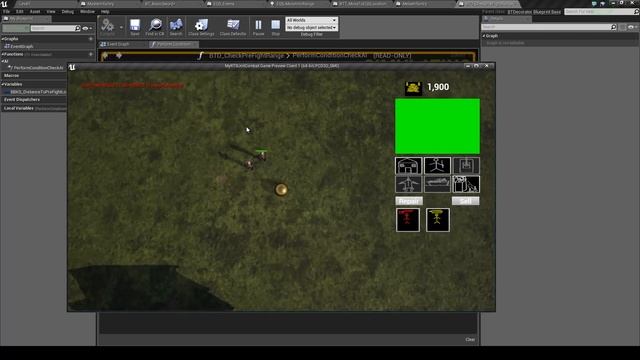Image resolution: width=640 pixels, height=360 pixels.
Task: Open Class Defaults from the toolbar
Action: [x=233, y=27]
